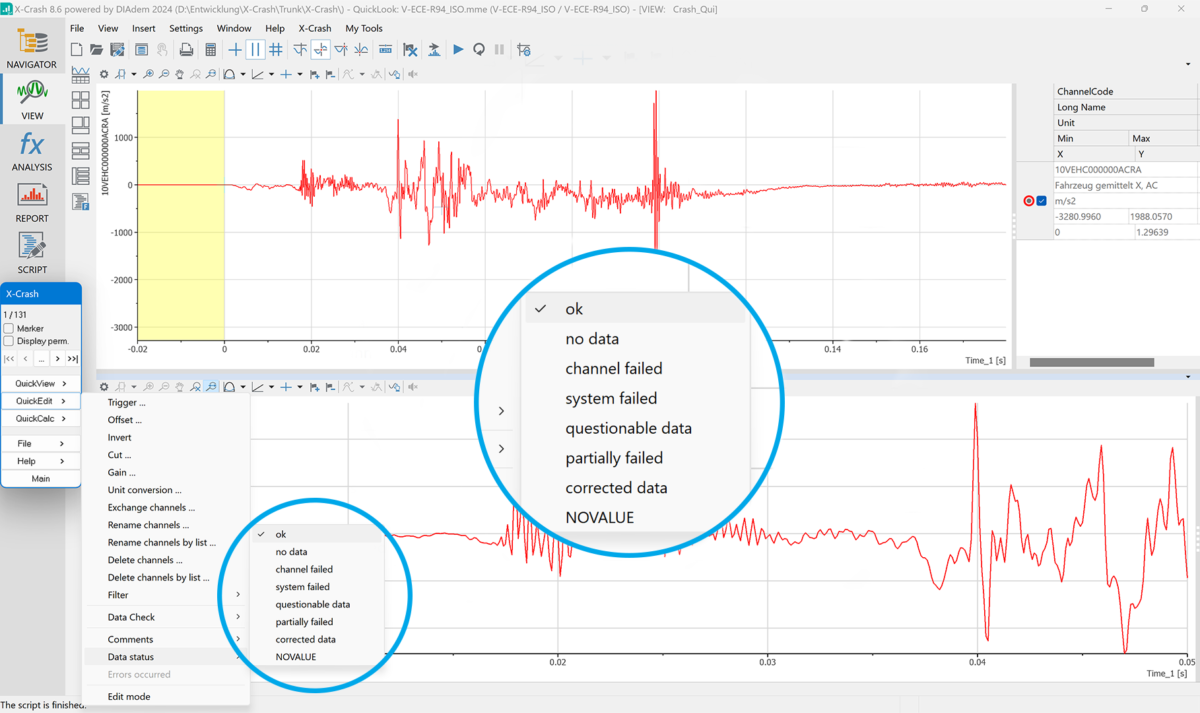Click the Print icon in the main toolbar
The height and width of the screenshot is (713, 1200).
(x=186, y=49)
